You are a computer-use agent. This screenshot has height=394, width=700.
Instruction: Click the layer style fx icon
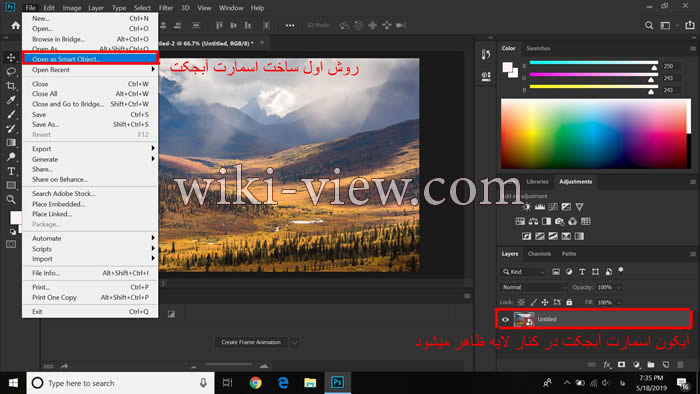[607, 365]
